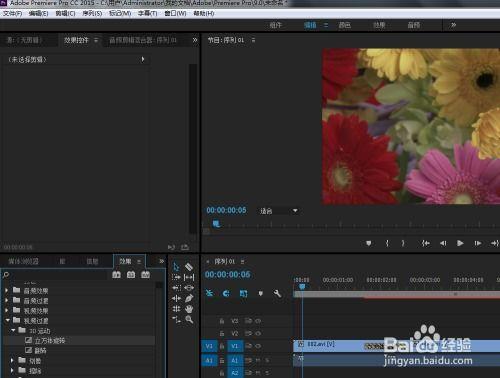This screenshot has height=378, width=500.
Task: Select the Razor tool
Action: [x=189, y=267]
